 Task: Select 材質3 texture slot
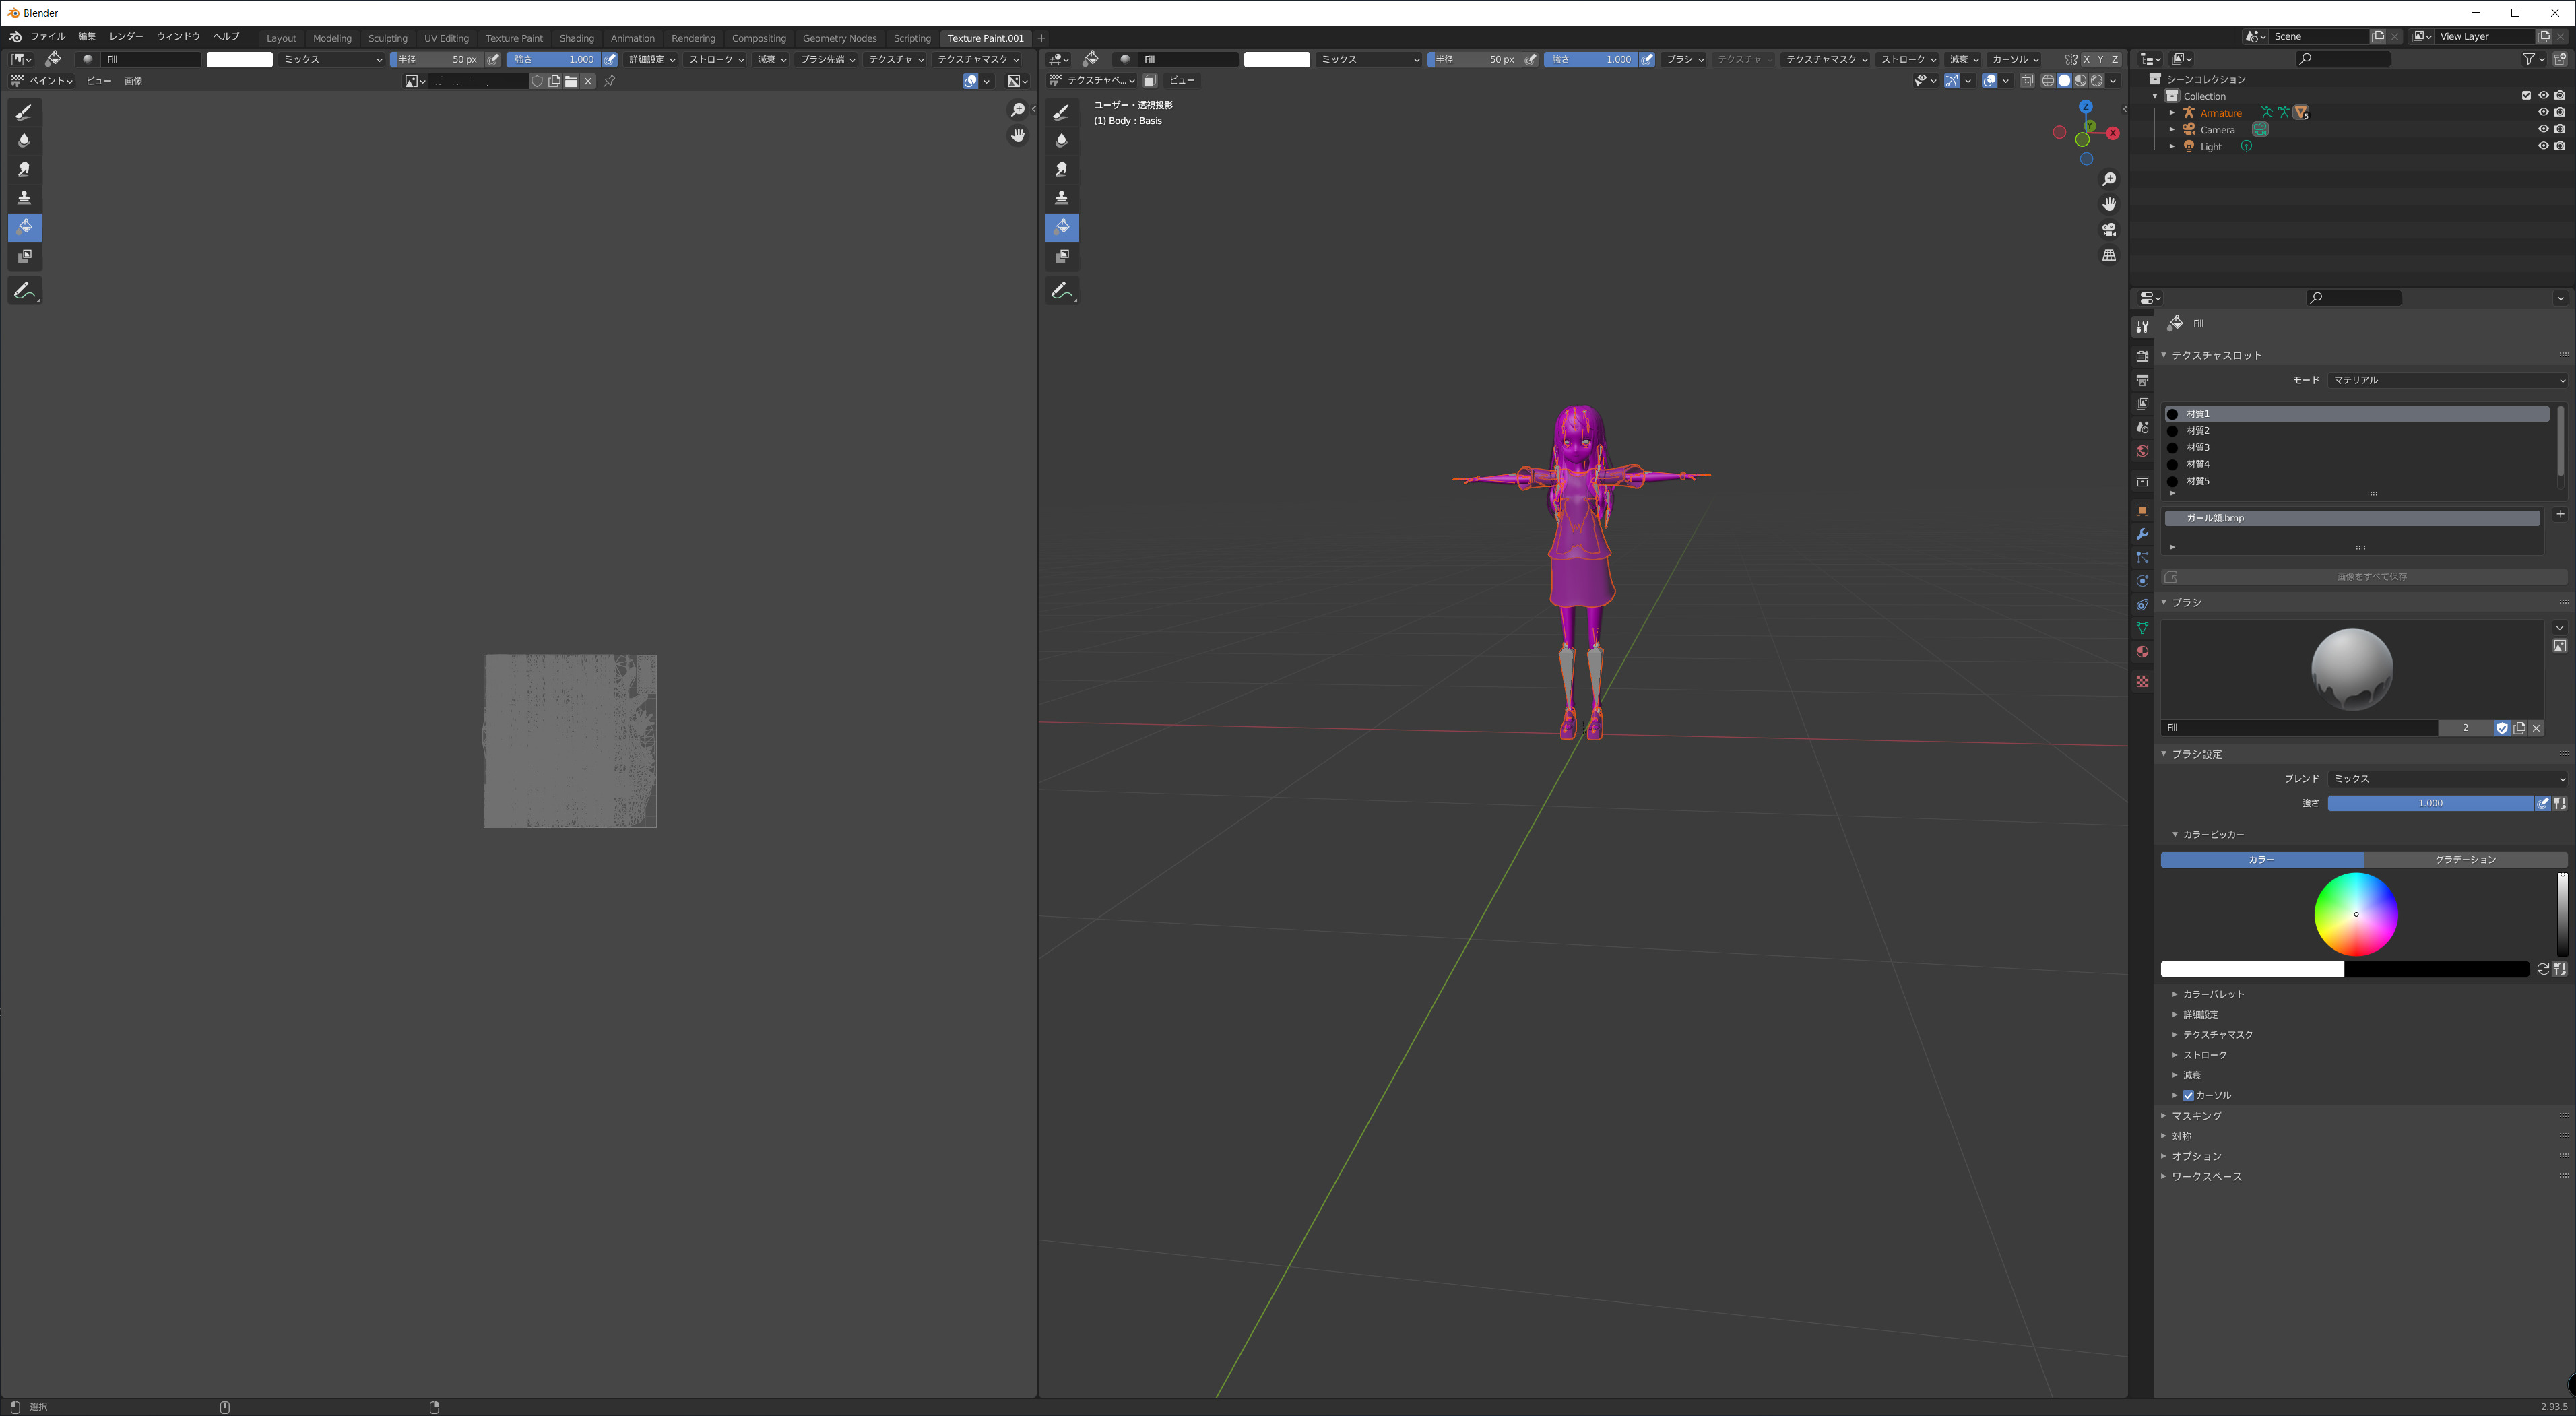point(2197,447)
